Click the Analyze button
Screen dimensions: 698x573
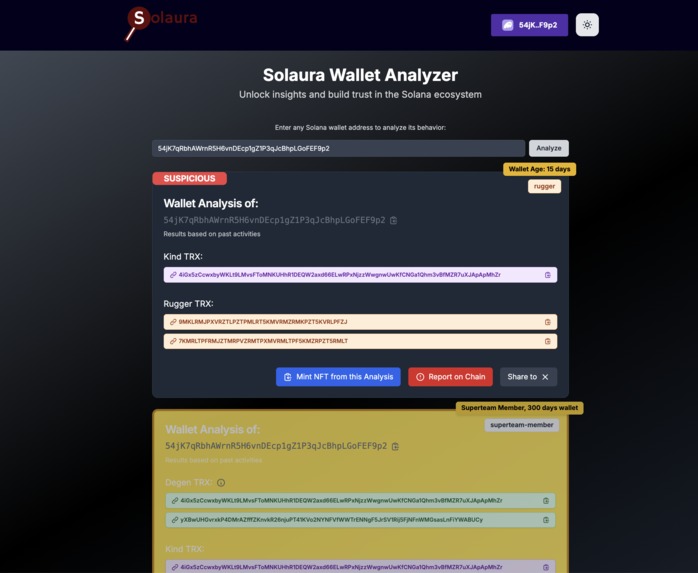pyautogui.click(x=548, y=148)
